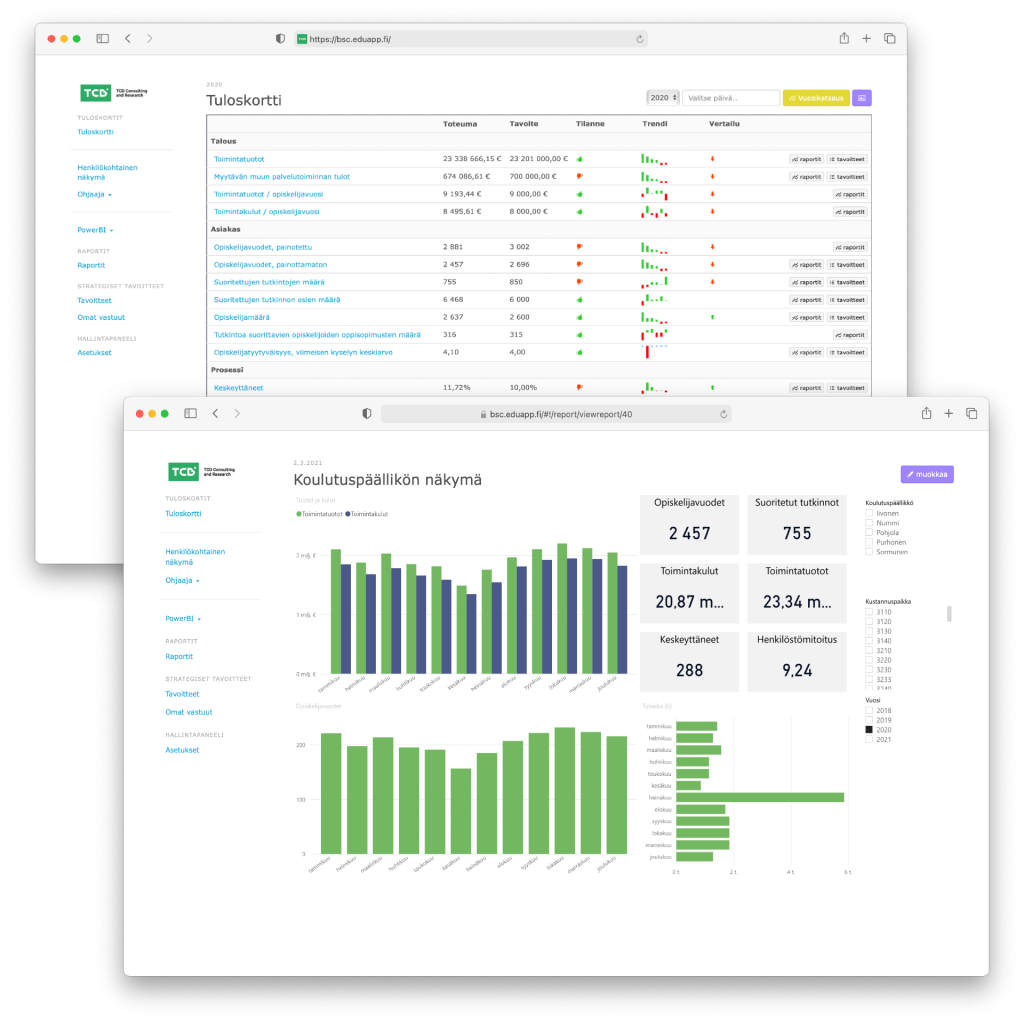Toggle the sidebar in the Tuloskortti browser window
The image size is (1024, 1024).
point(103,39)
